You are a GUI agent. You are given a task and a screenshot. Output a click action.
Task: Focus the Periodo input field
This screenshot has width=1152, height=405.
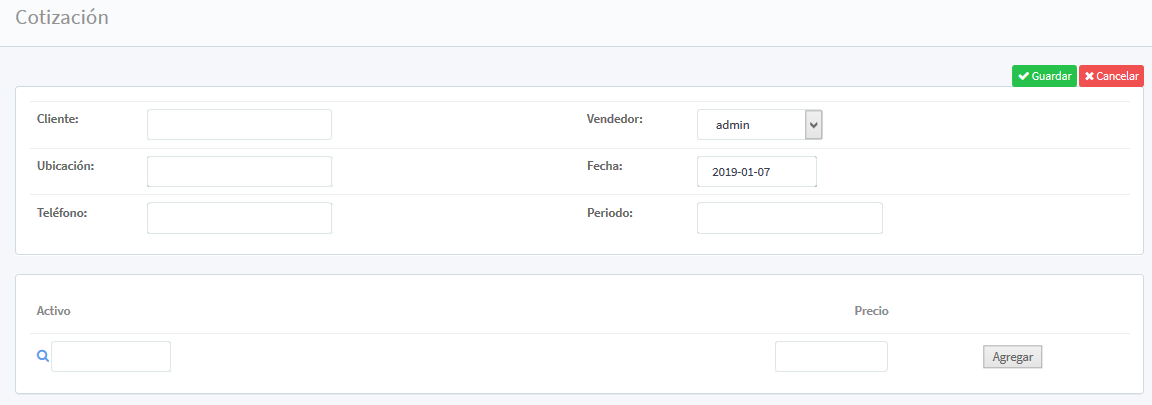coord(789,218)
